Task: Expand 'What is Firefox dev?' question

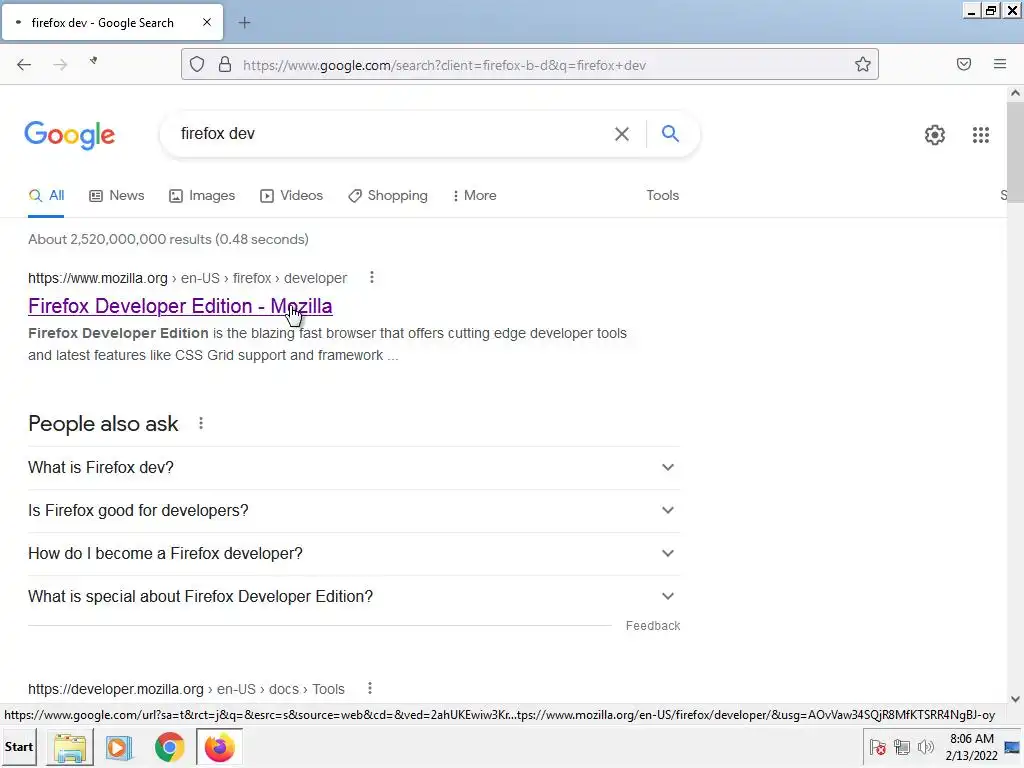Action: pyautogui.click(x=353, y=468)
